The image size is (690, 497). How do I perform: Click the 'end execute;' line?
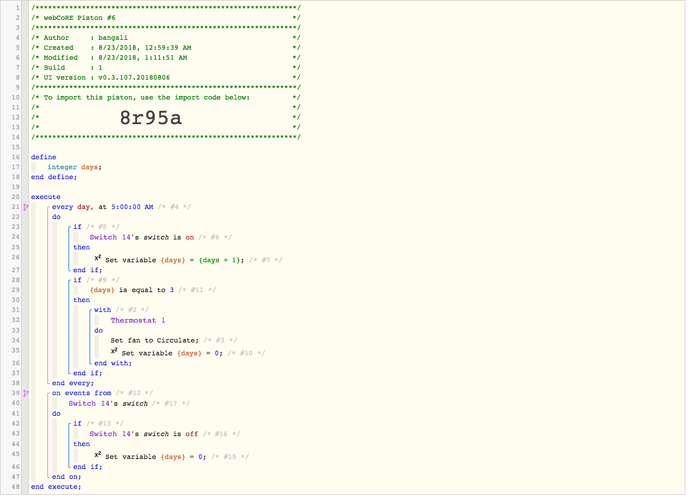tap(56, 487)
